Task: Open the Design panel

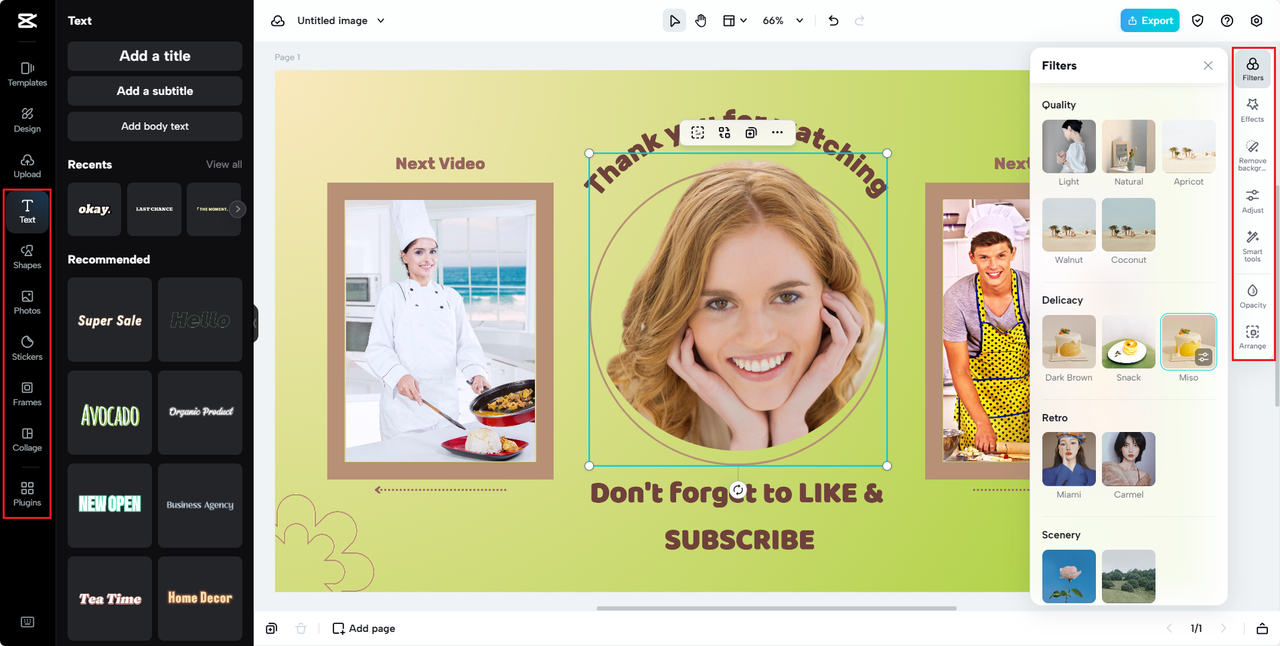Action: pos(27,120)
